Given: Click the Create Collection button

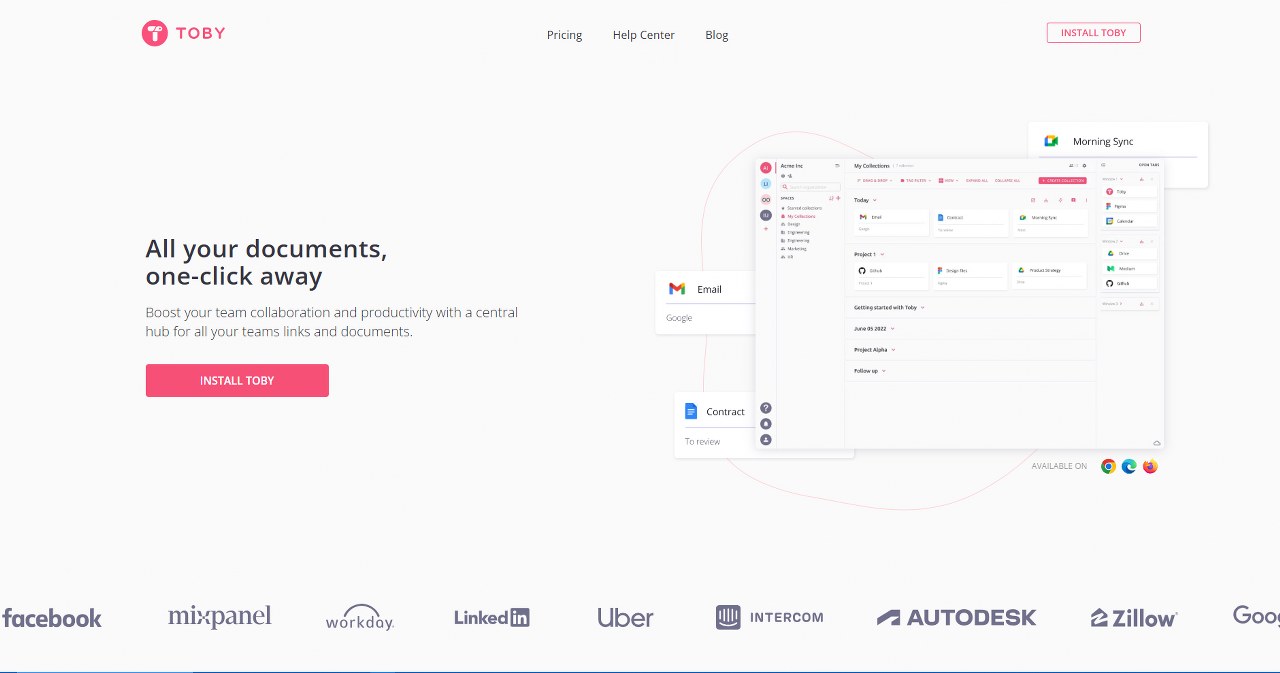Looking at the screenshot, I should tap(1063, 180).
